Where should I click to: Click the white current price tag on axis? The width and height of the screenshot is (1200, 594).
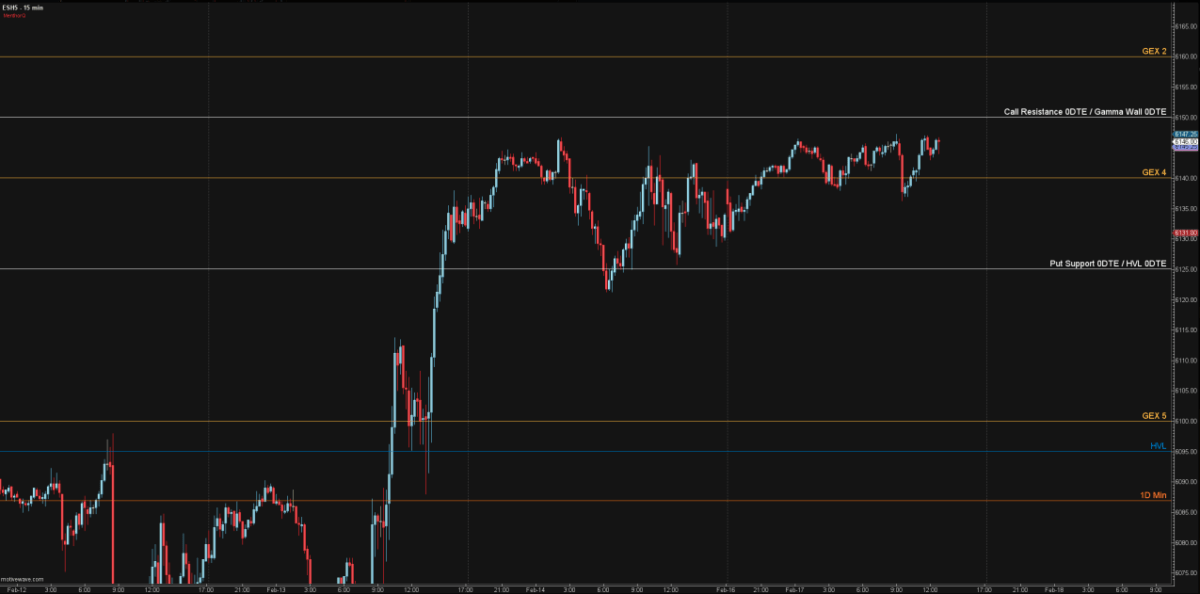click(x=1185, y=142)
